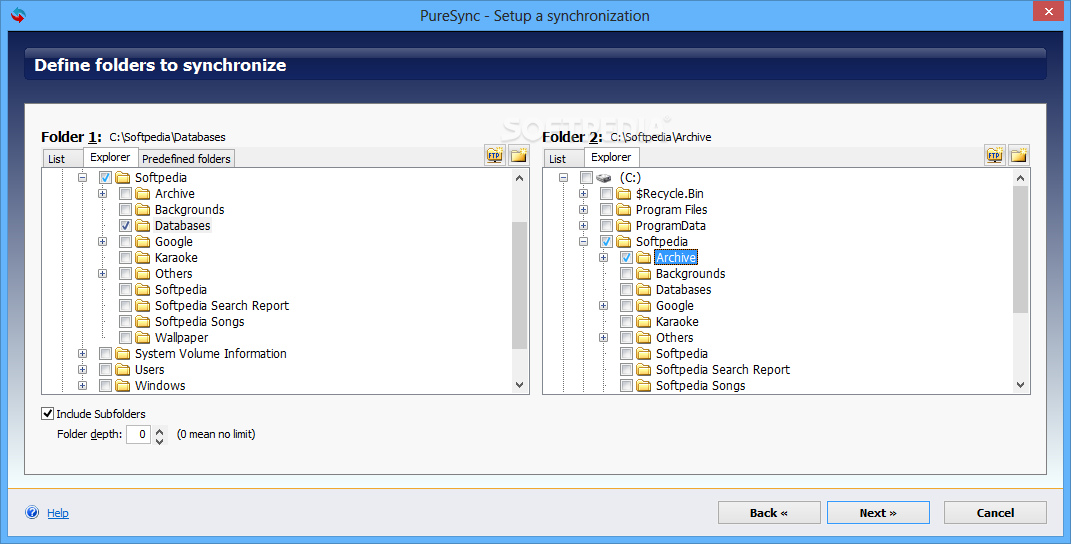Click the new folder icon for Folder 2
This screenshot has height=544, width=1071.
pyautogui.click(x=1019, y=156)
